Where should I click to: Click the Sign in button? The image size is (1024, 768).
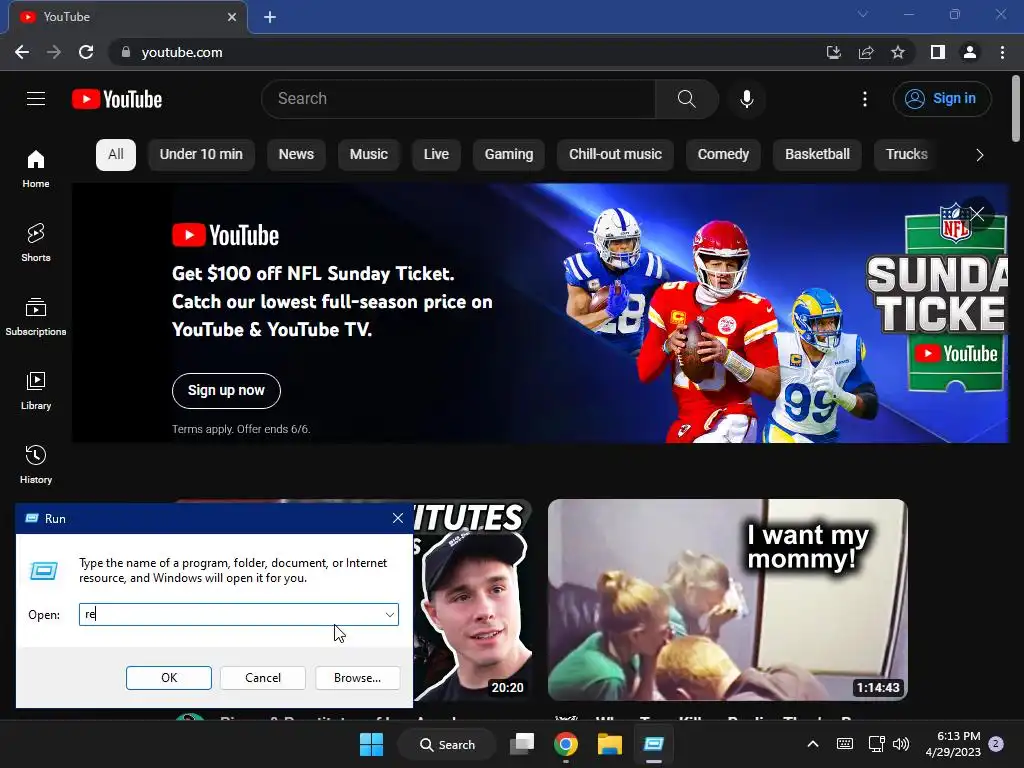[942, 99]
